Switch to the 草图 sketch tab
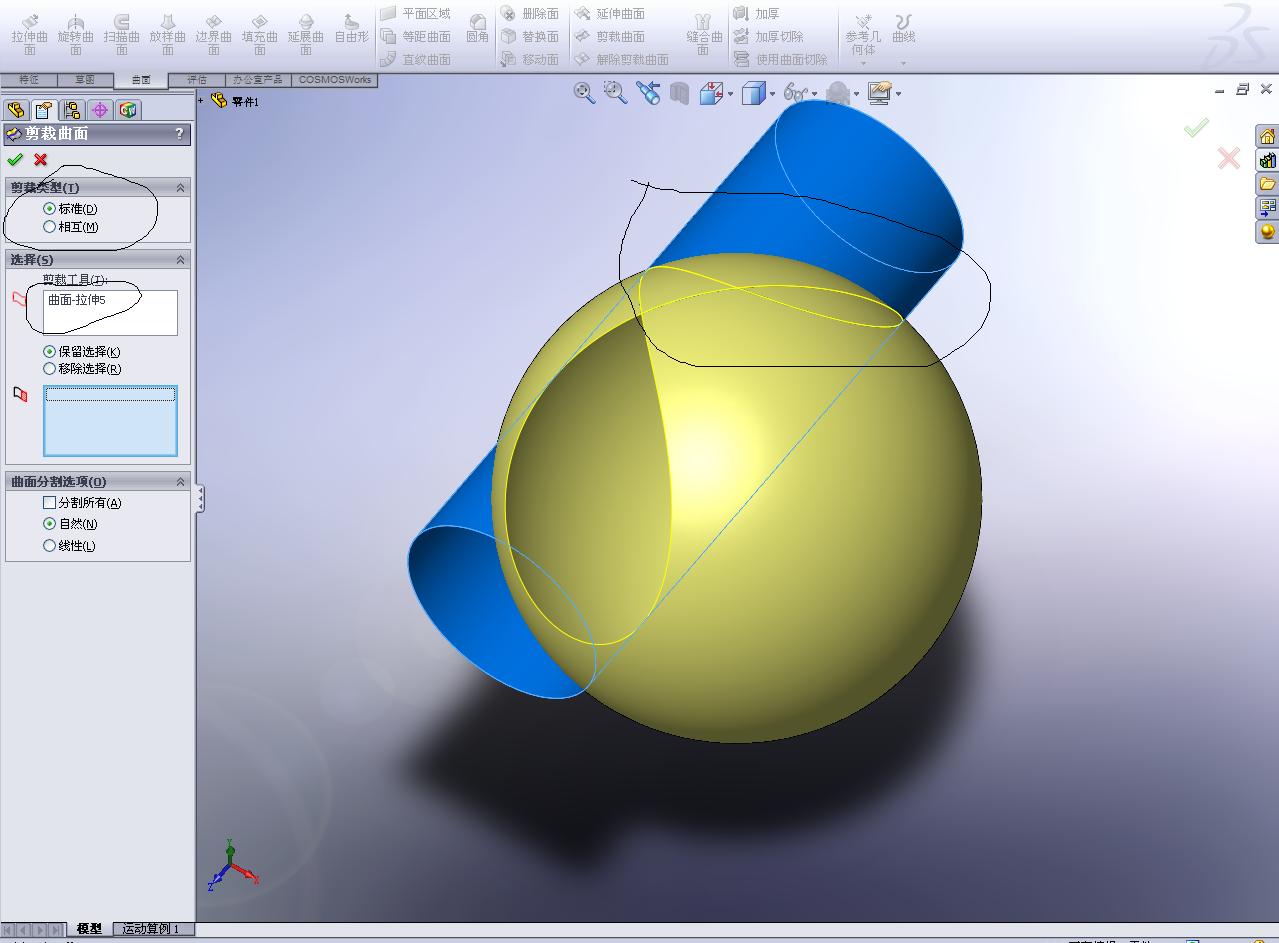The image size is (1279, 943). (85, 80)
